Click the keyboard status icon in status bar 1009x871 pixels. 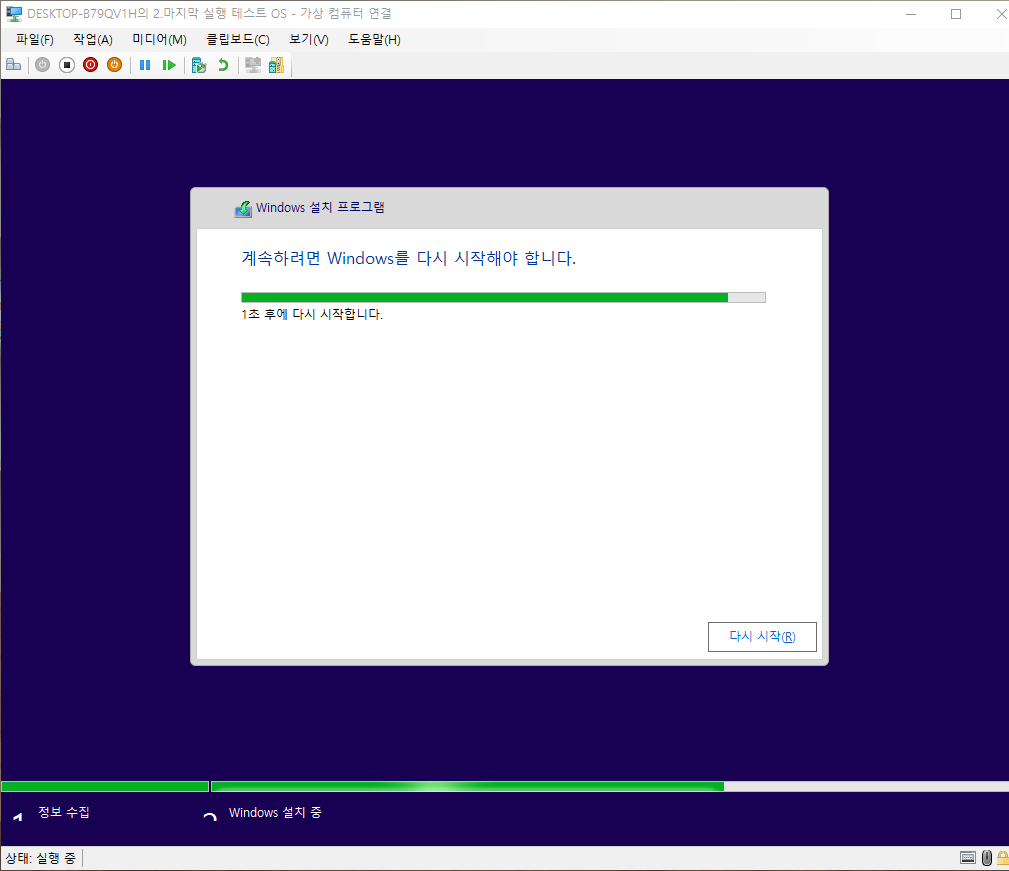tap(968, 857)
